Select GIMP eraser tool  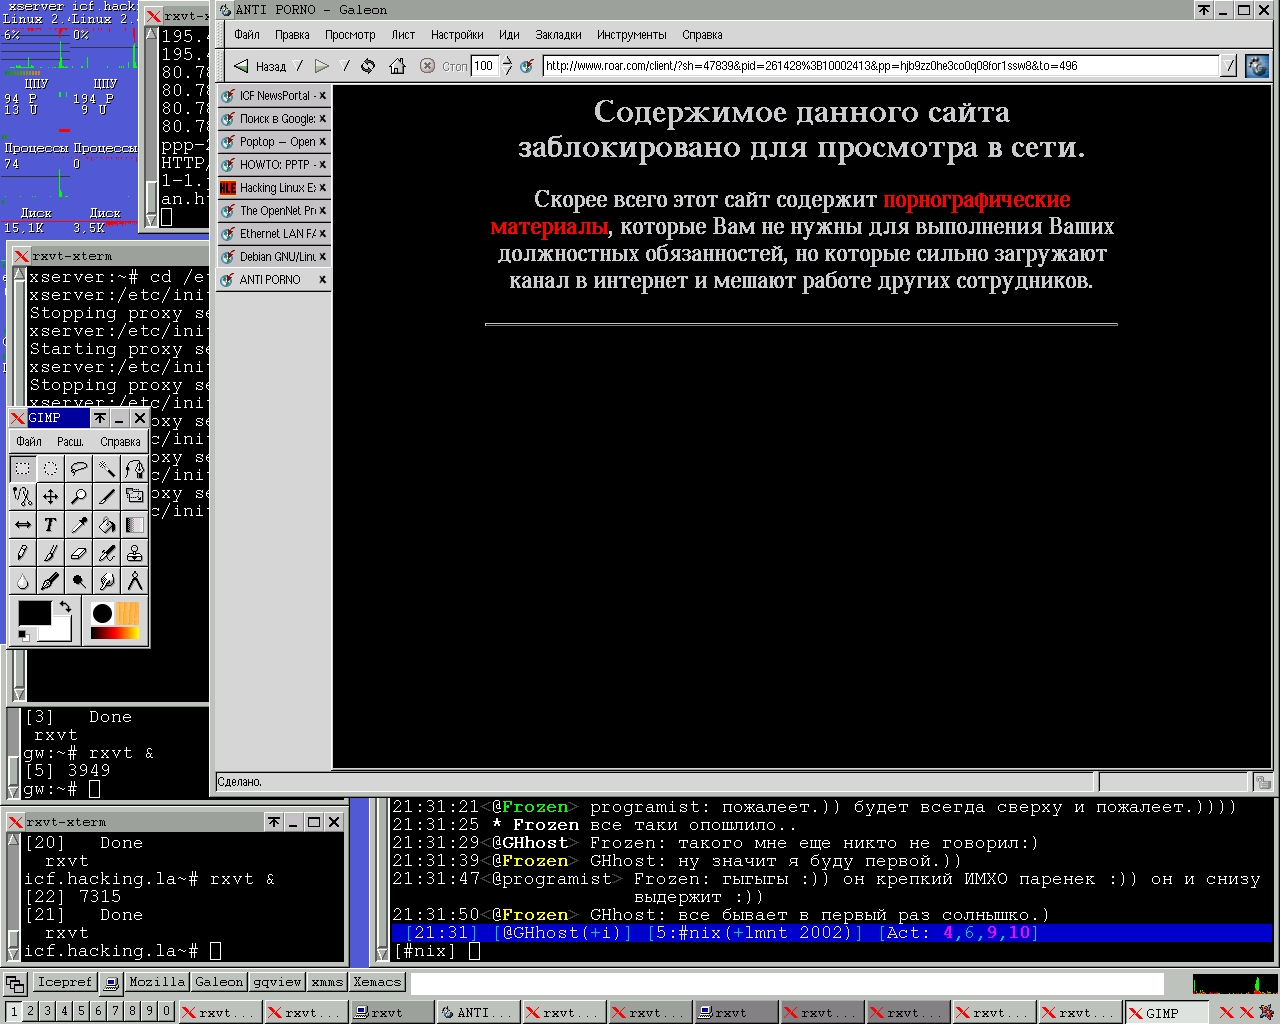[78, 552]
